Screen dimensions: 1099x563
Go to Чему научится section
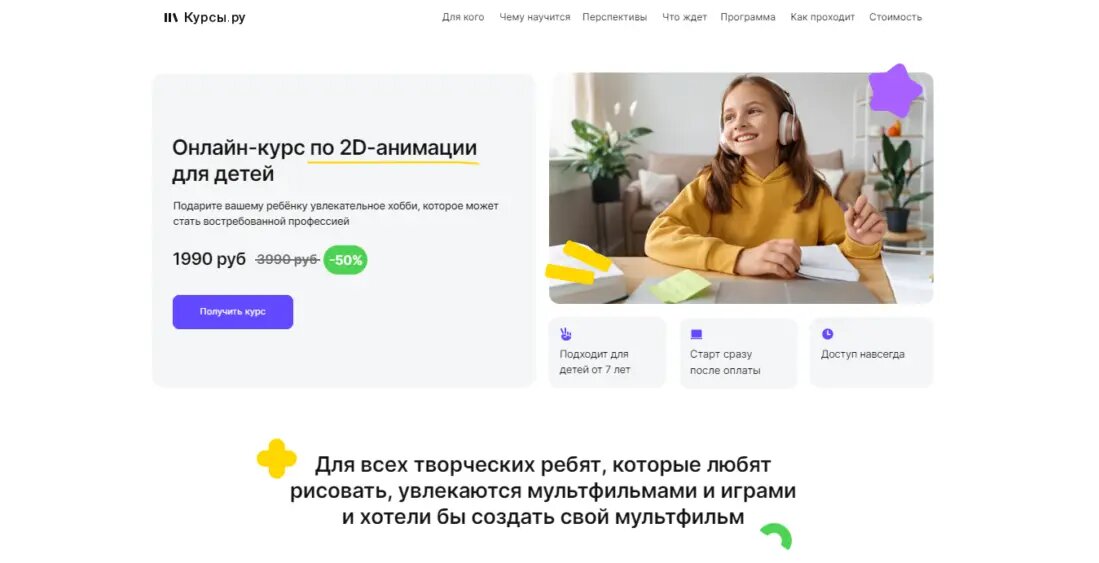[x=534, y=18]
